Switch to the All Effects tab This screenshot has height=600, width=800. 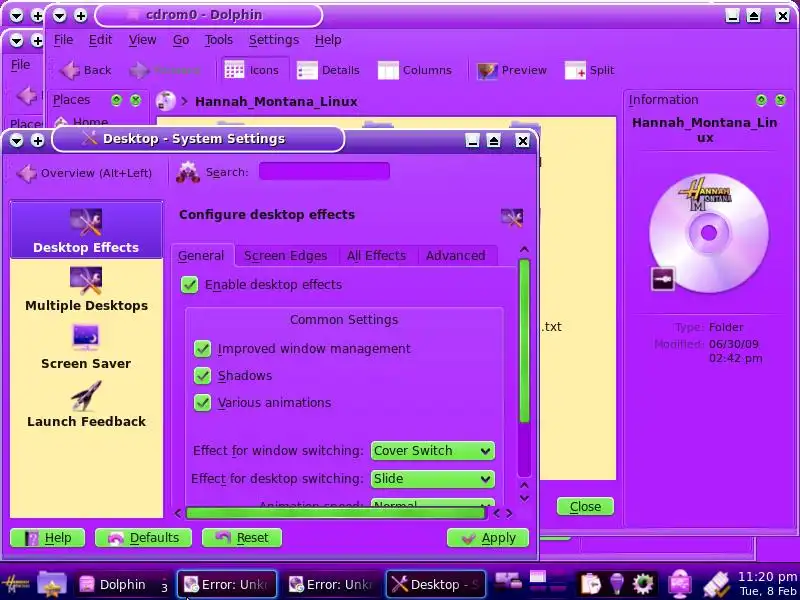[377, 256]
